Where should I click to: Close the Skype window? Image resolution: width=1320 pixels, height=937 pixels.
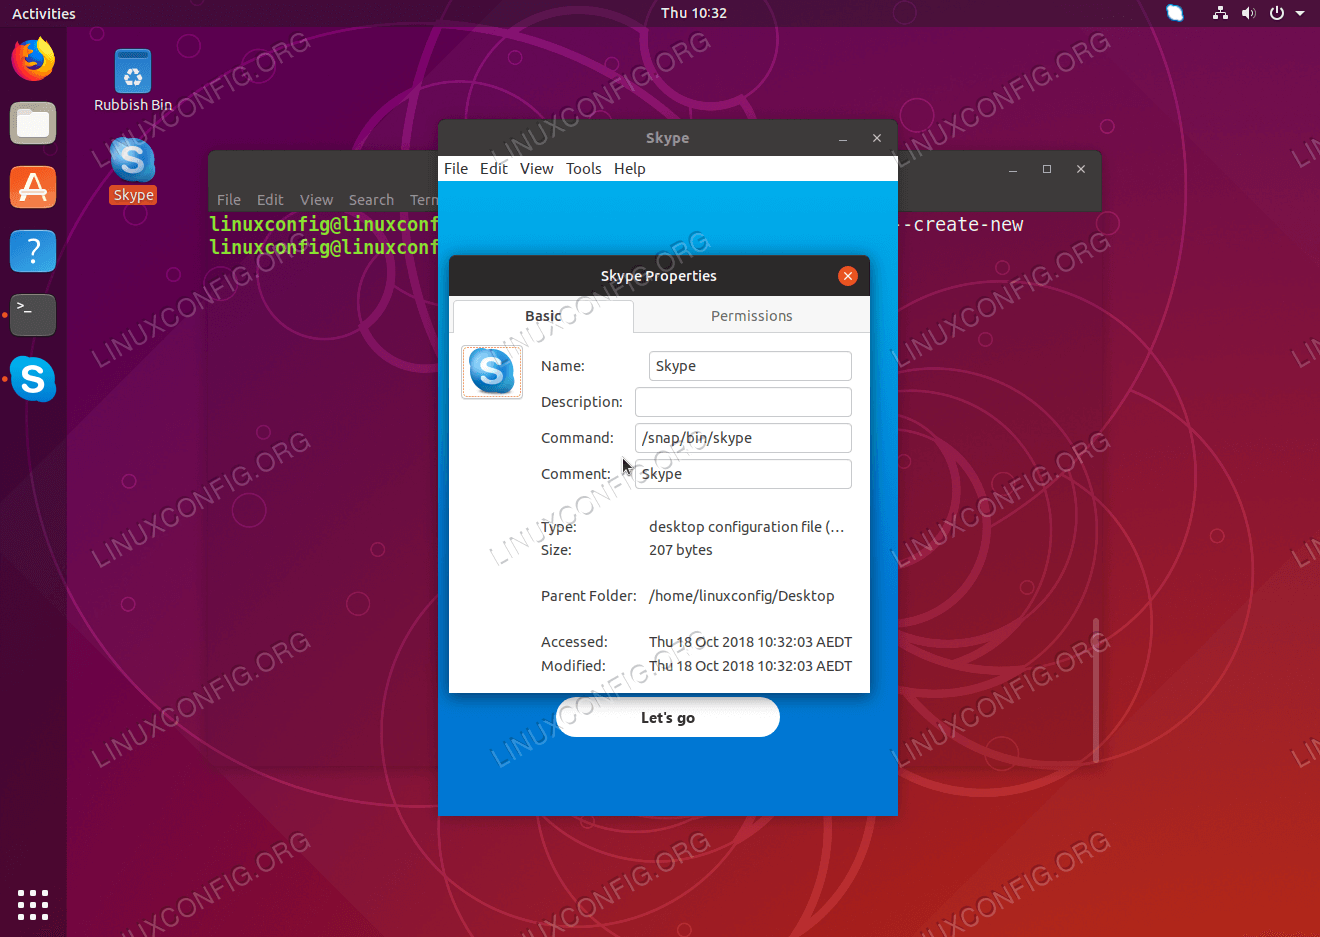point(877,138)
